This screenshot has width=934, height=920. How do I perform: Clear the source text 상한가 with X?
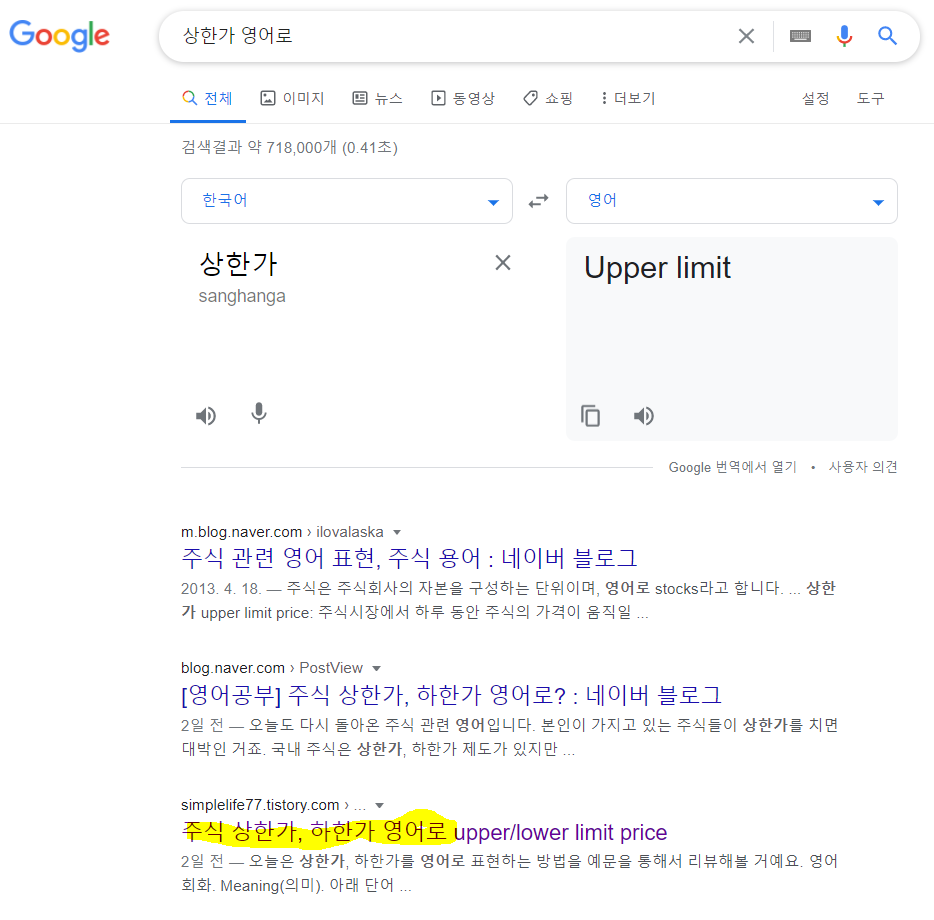point(503,263)
